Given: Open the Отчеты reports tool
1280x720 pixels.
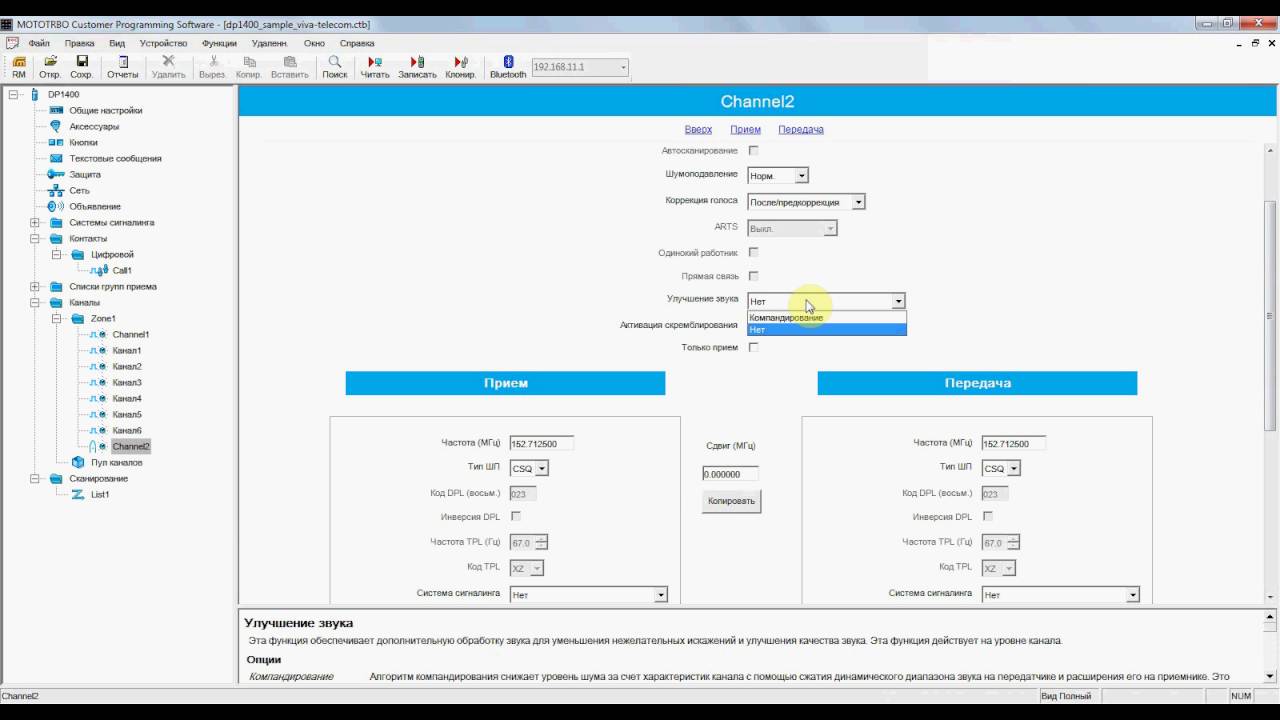Looking at the screenshot, I should (x=122, y=67).
